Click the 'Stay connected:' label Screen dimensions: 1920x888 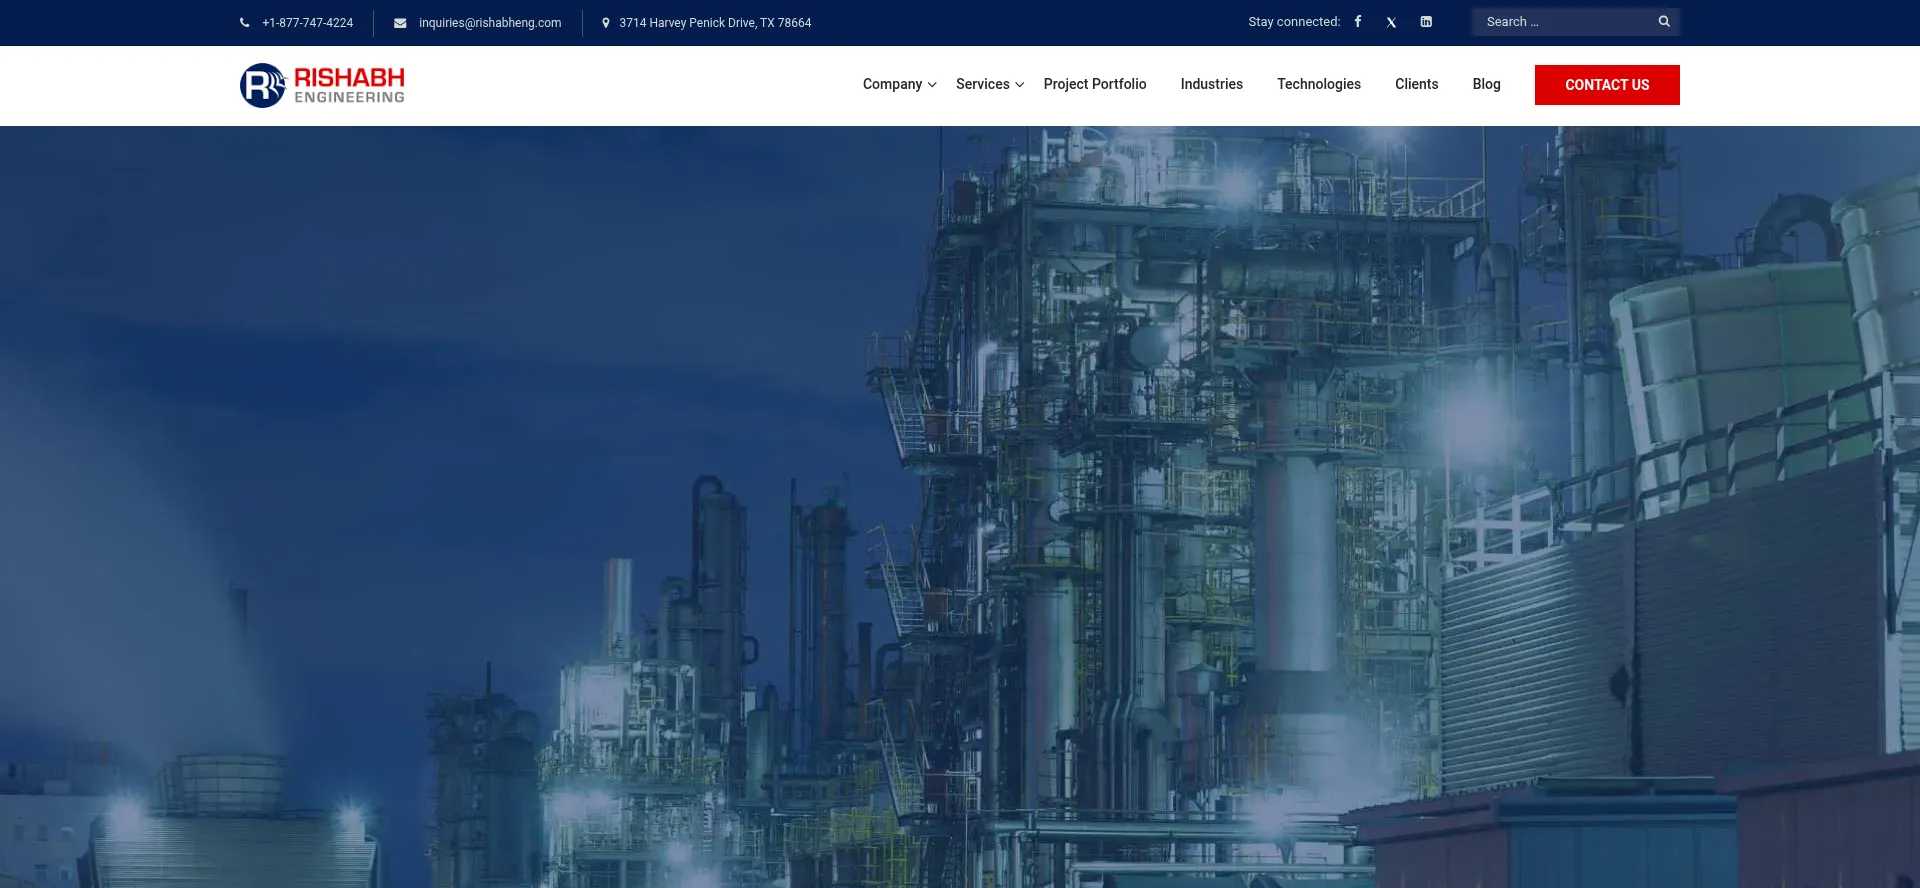[1294, 22]
